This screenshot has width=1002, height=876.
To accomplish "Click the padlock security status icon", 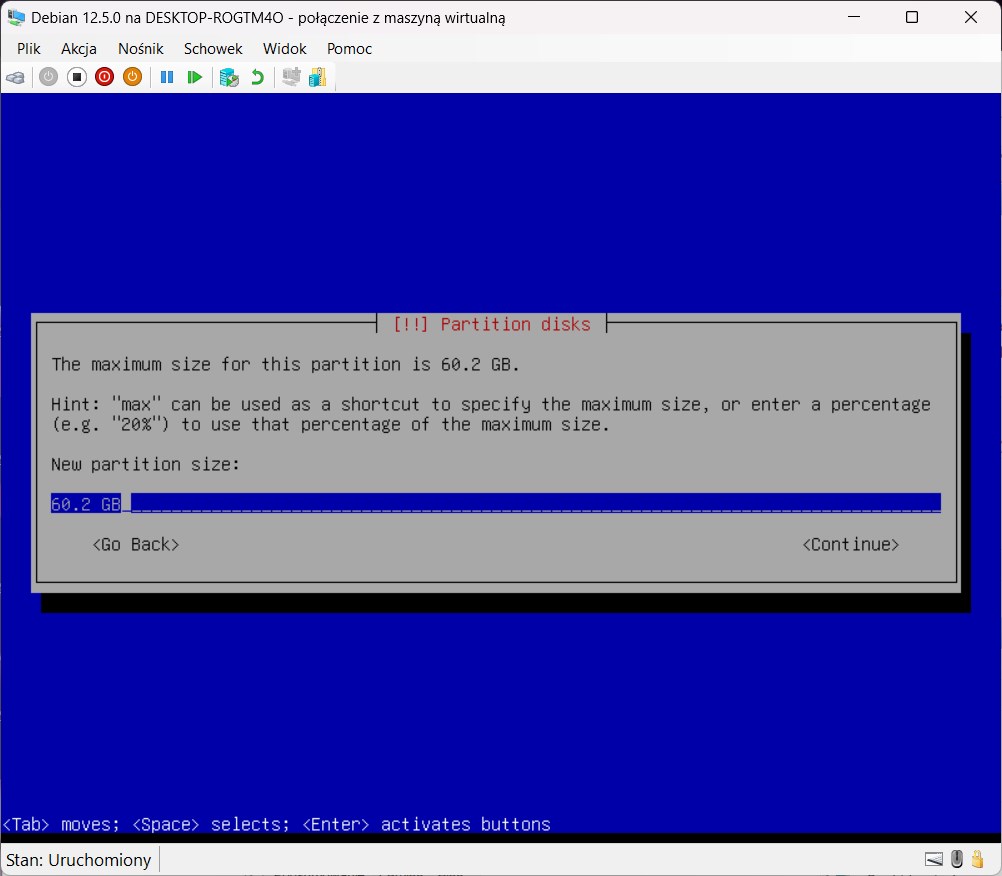I will coord(977,859).
